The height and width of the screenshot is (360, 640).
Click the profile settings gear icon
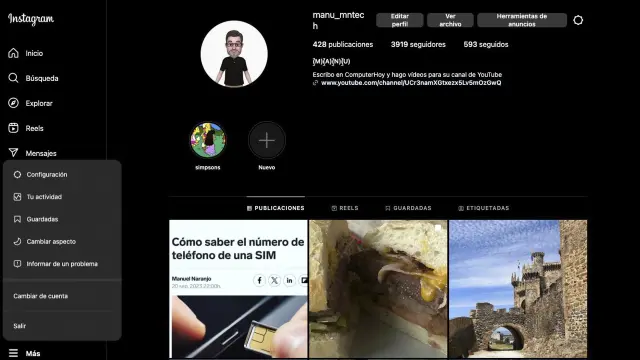(578, 20)
